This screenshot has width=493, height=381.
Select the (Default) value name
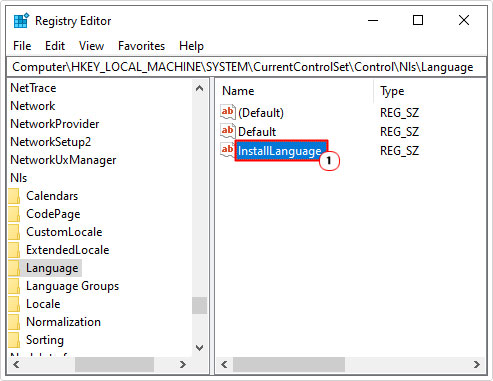[x=261, y=113]
